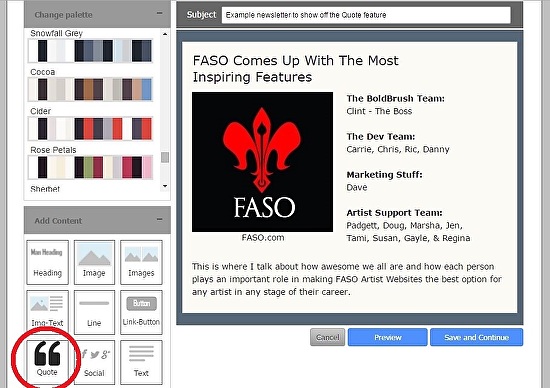Collapse the Add Content panel

click(x=160, y=220)
